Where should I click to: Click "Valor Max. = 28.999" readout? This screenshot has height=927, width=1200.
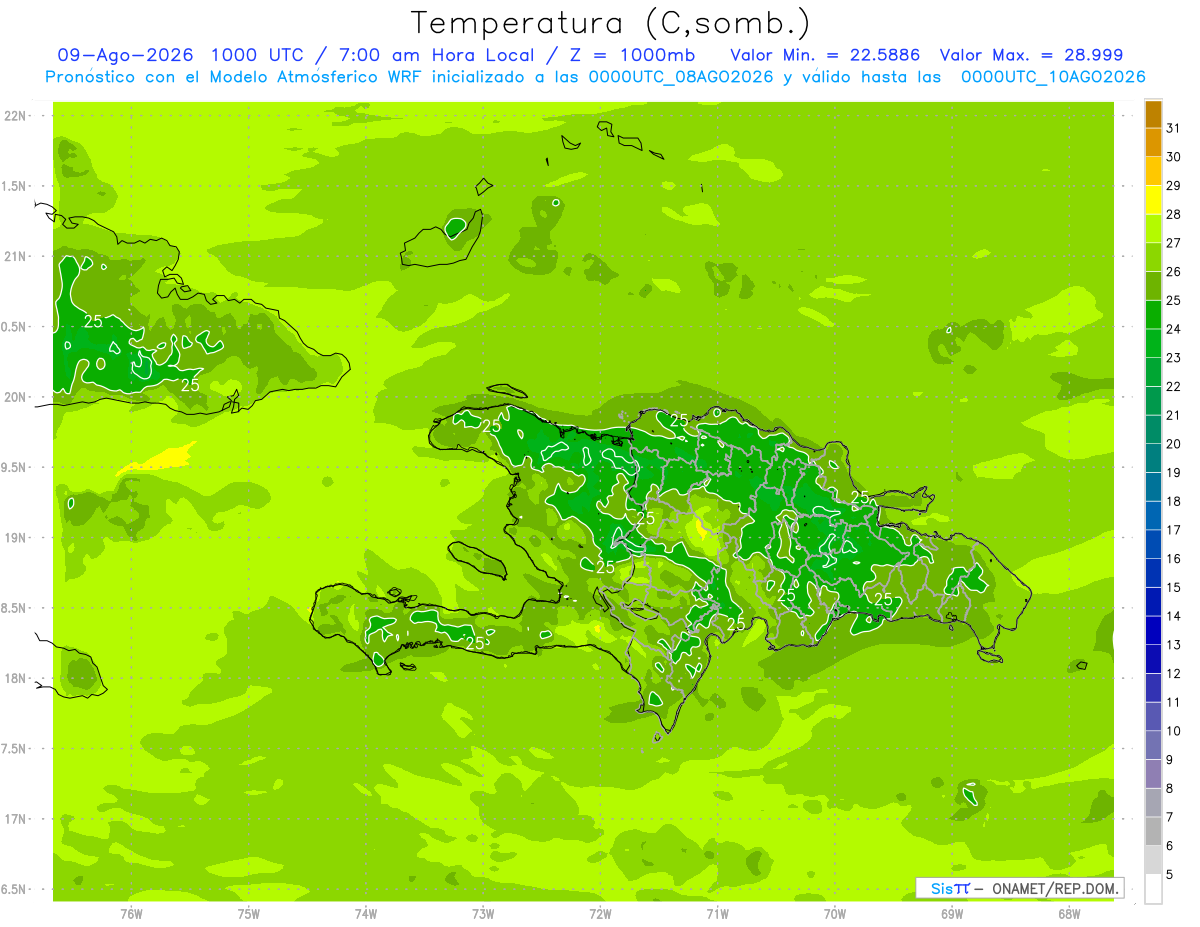1034,55
